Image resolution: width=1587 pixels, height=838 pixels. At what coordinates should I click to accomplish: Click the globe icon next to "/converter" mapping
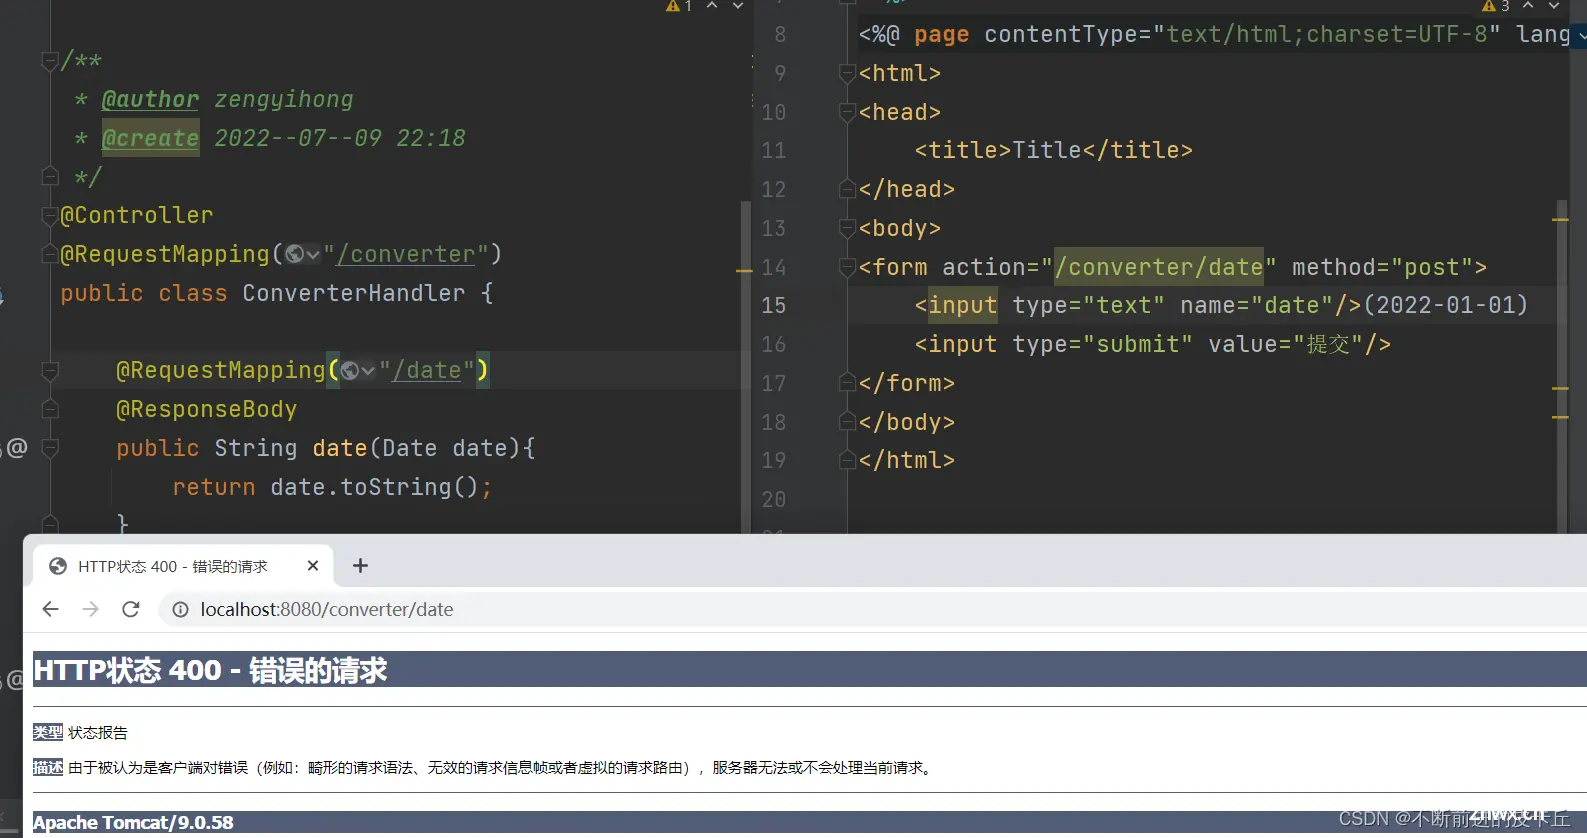coord(294,254)
